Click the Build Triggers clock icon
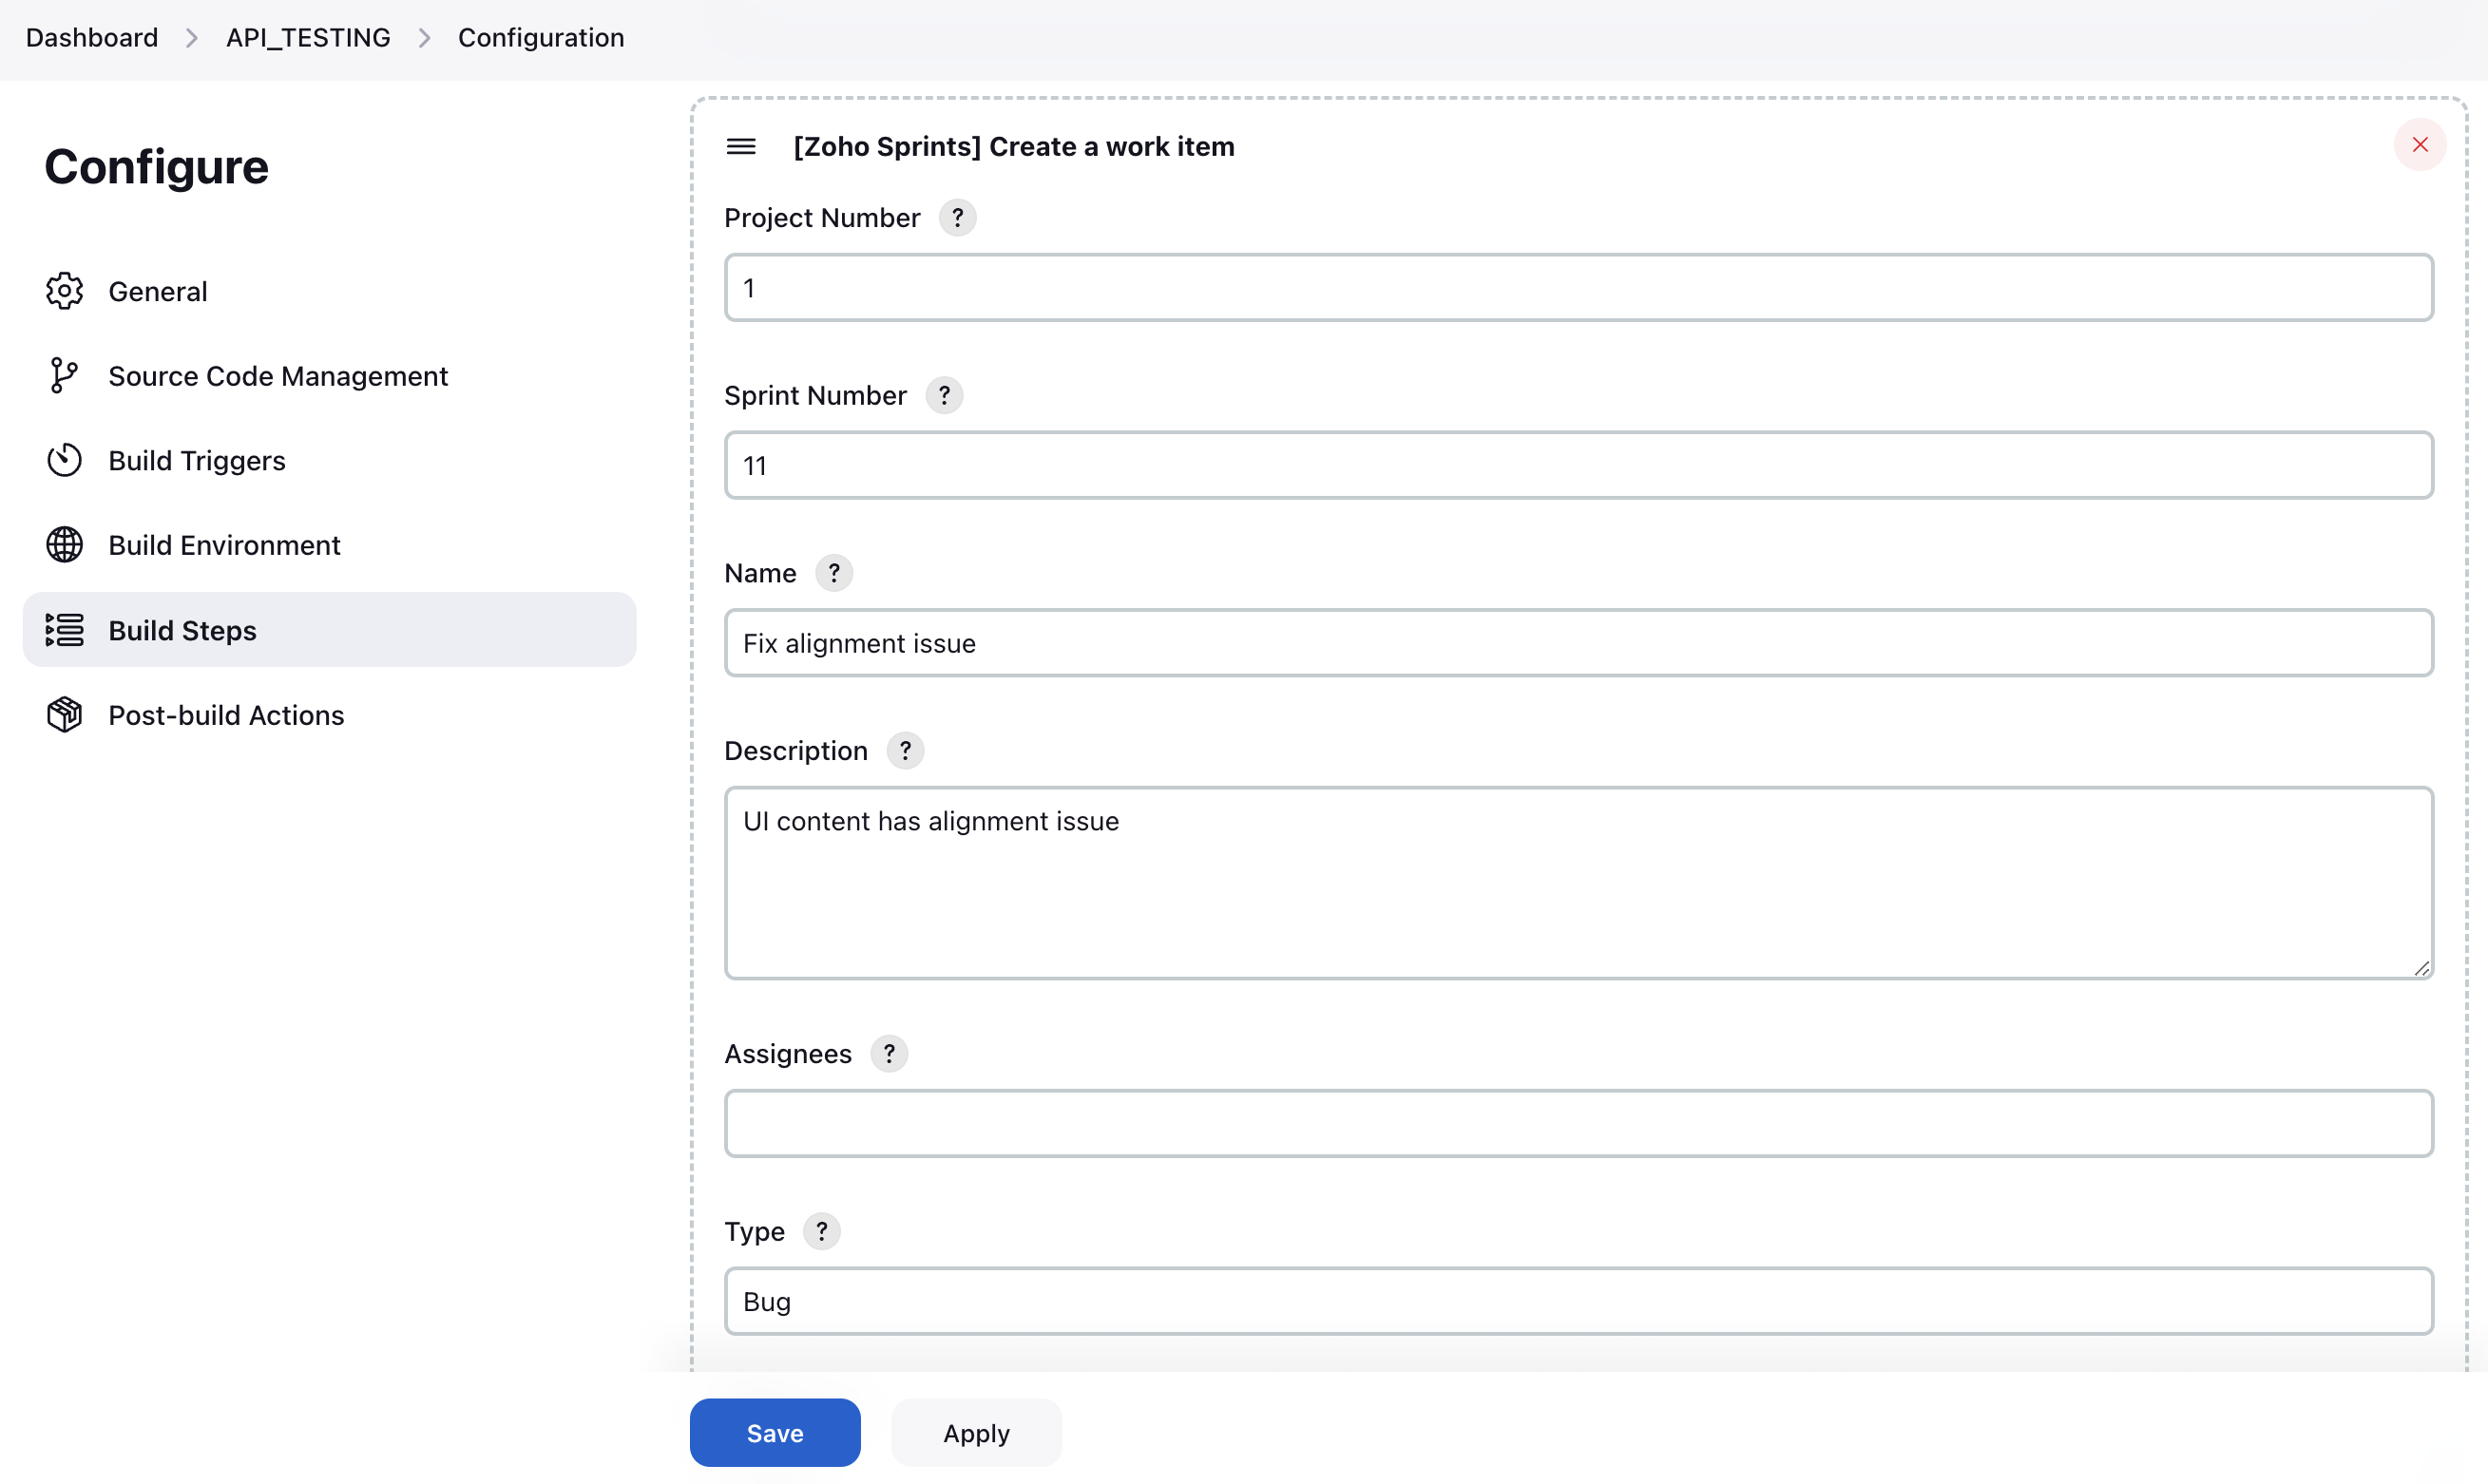 pos(64,460)
